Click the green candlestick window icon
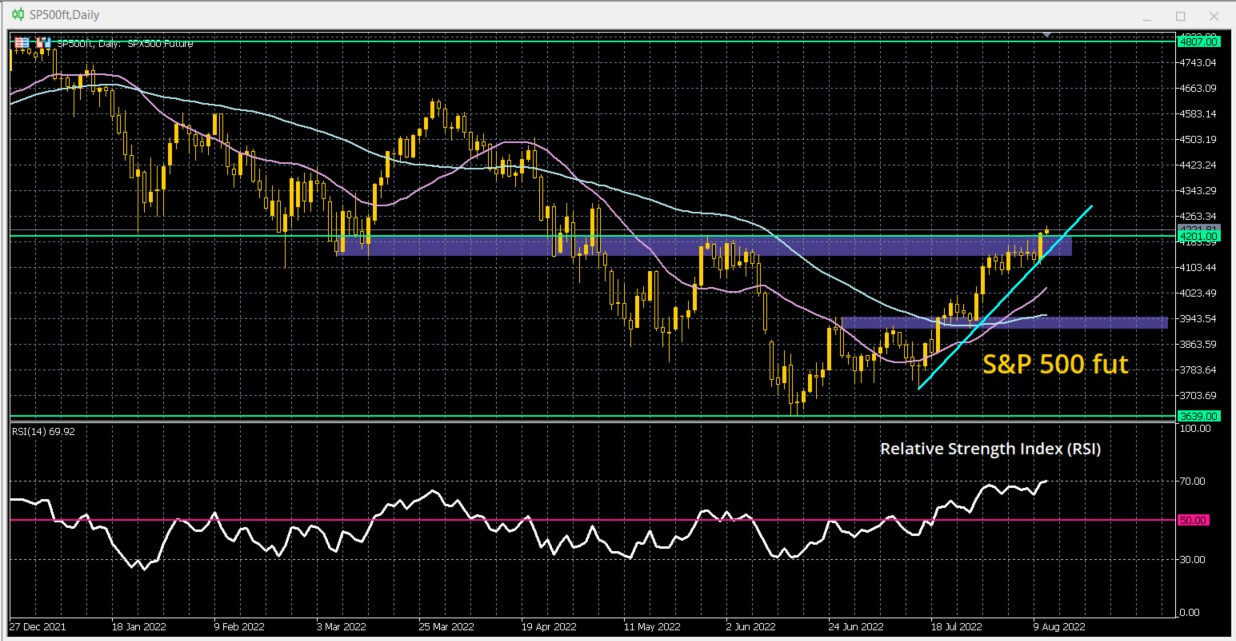This screenshot has height=641, width=1236. pyautogui.click(x=18, y=15)
